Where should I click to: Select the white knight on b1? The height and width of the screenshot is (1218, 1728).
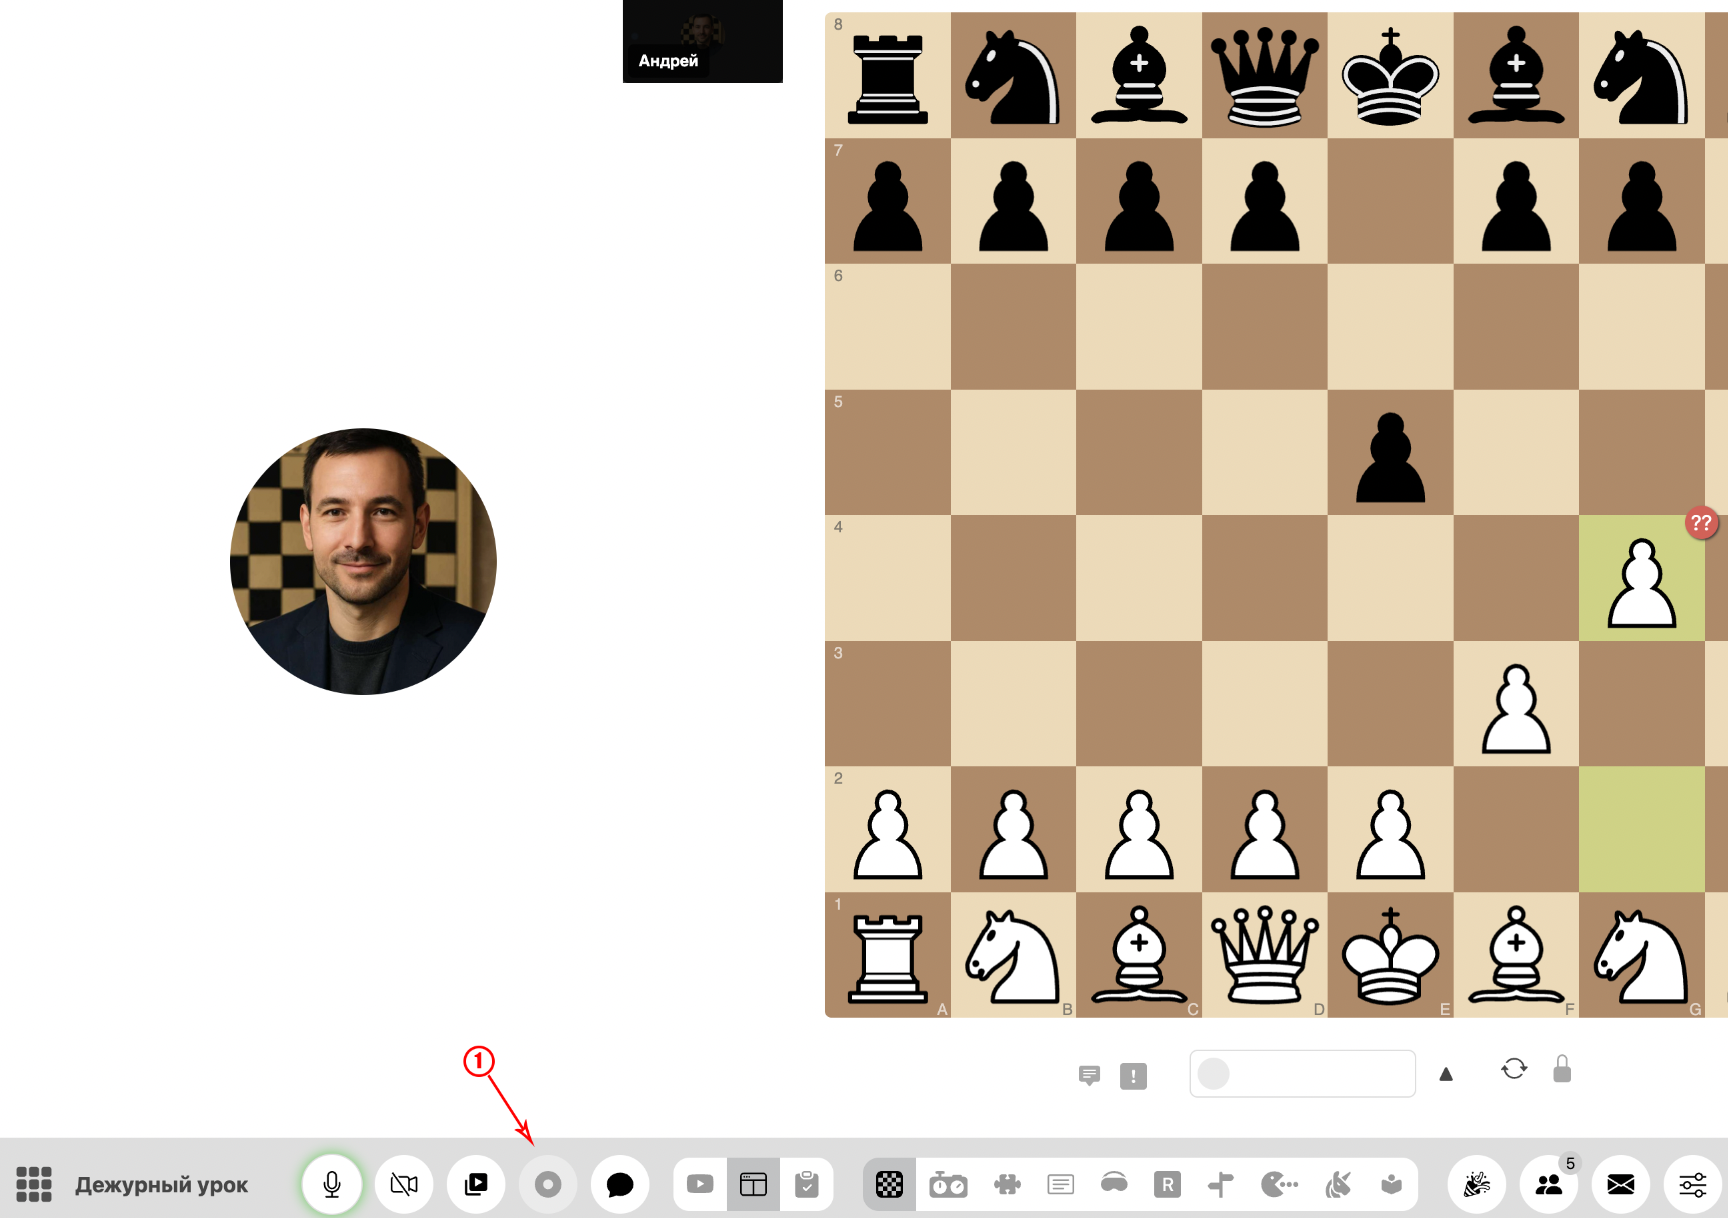[x=1013, y=955]
